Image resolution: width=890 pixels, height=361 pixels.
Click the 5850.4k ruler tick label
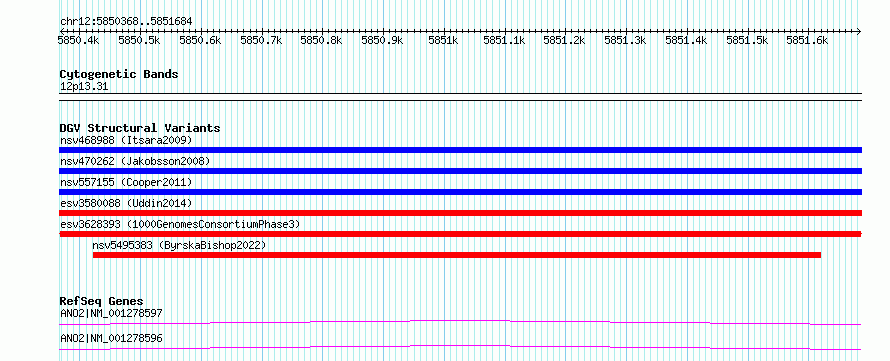(79, 40)
